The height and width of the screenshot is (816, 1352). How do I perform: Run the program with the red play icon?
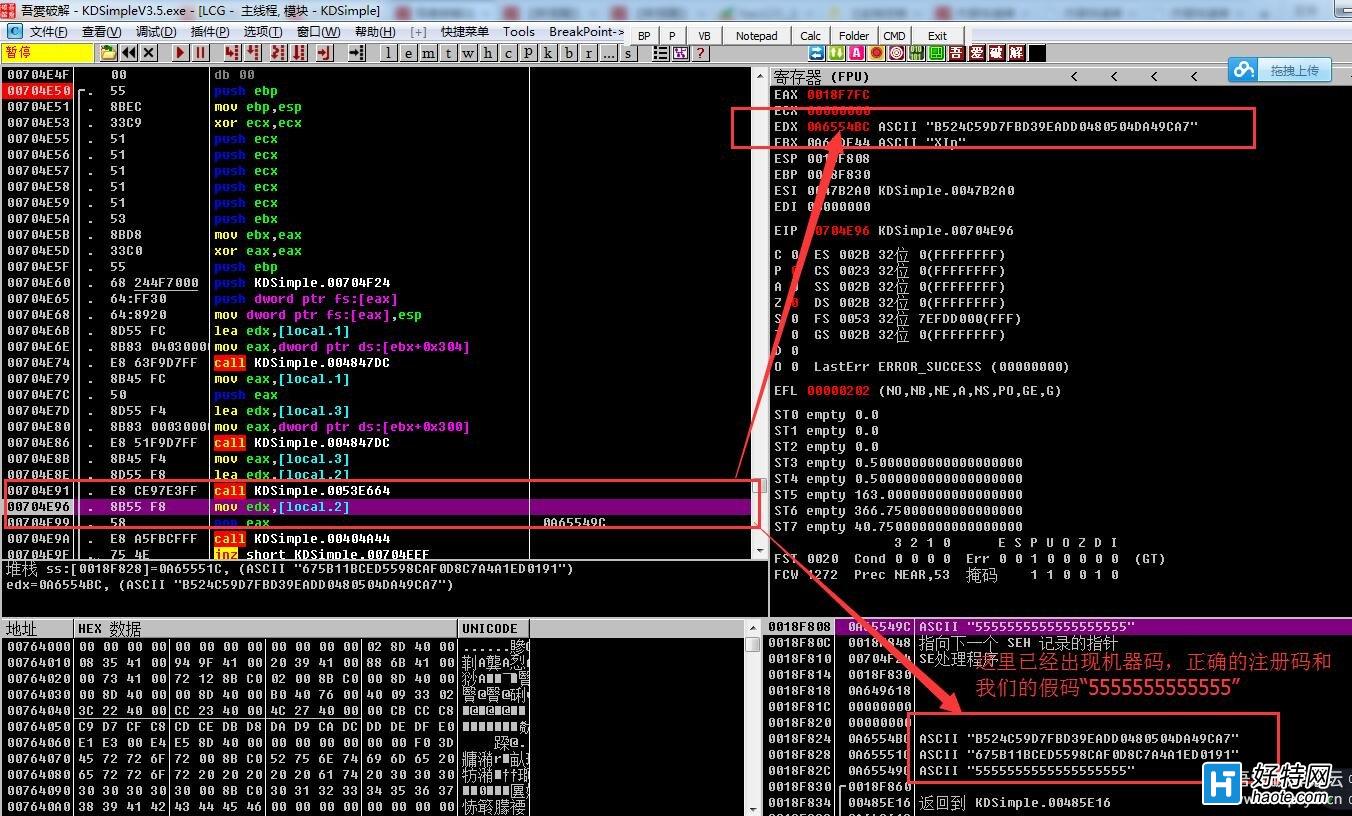(180, 53)
